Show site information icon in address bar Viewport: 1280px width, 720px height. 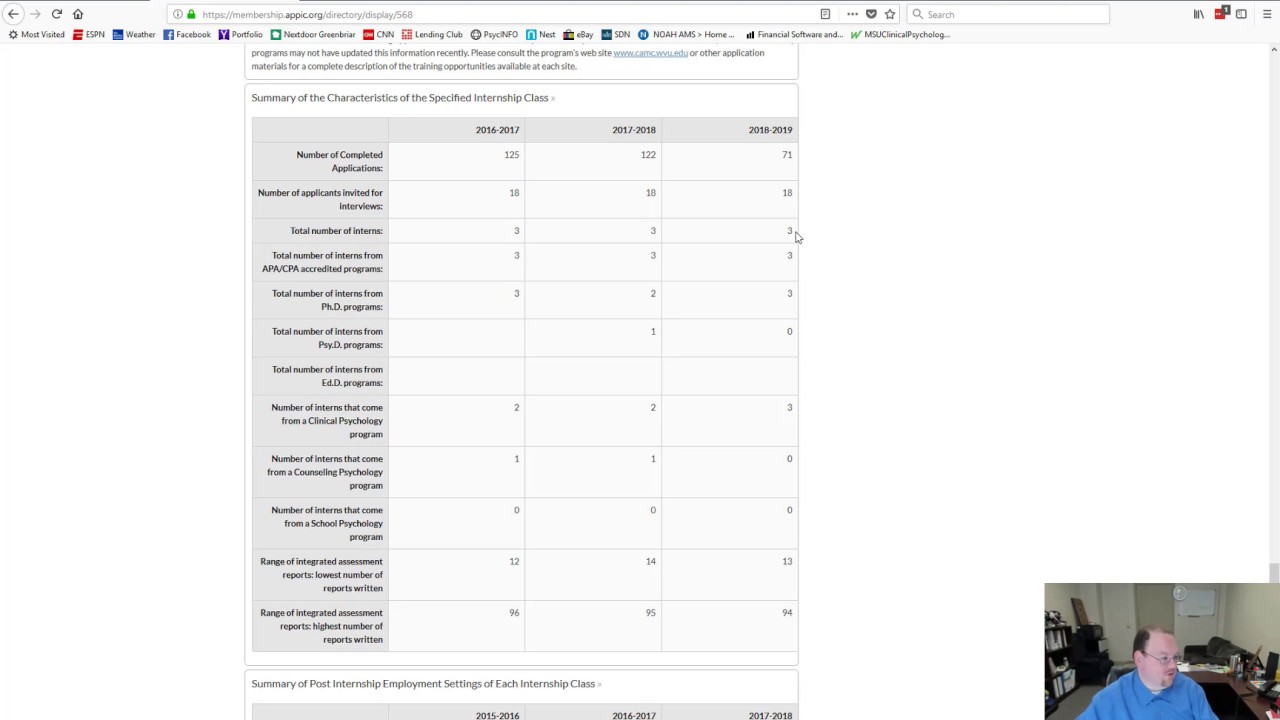coord(178,14)
